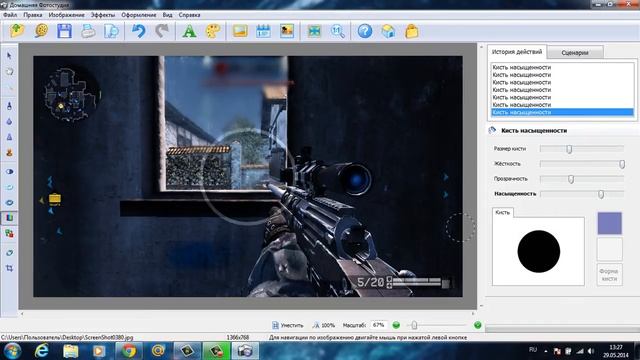This screenshot has height=360, width=640.
Task: Select the Кисть brush preview tab
Action: point(502,212)
